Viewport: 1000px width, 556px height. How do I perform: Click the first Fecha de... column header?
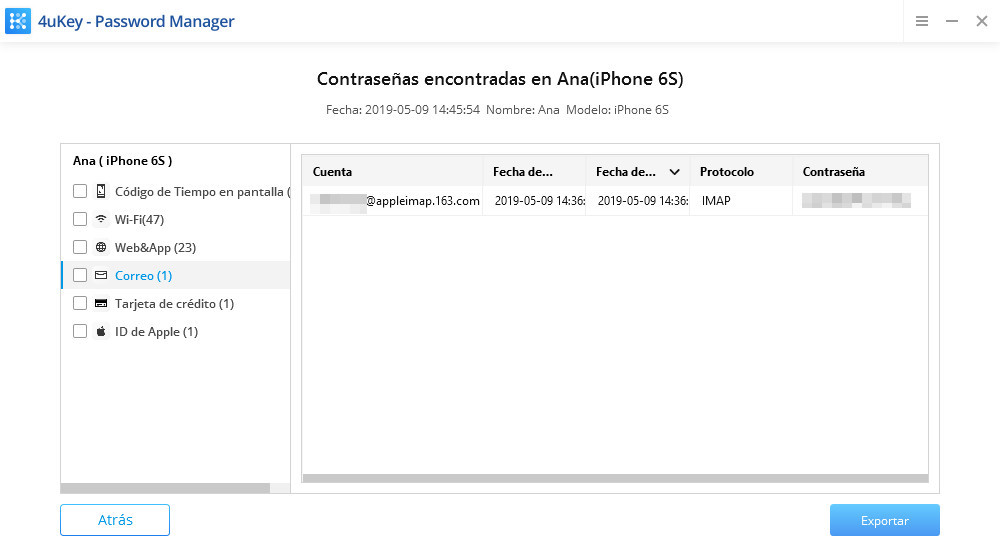point(534,172)
